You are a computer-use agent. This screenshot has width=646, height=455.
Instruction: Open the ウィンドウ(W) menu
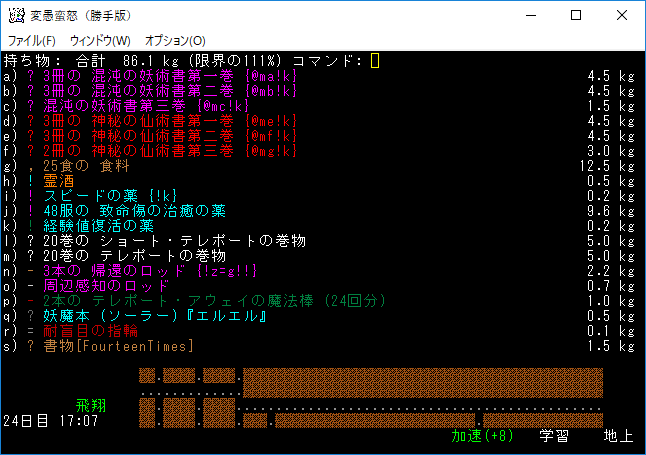click(x=100, y=40)
